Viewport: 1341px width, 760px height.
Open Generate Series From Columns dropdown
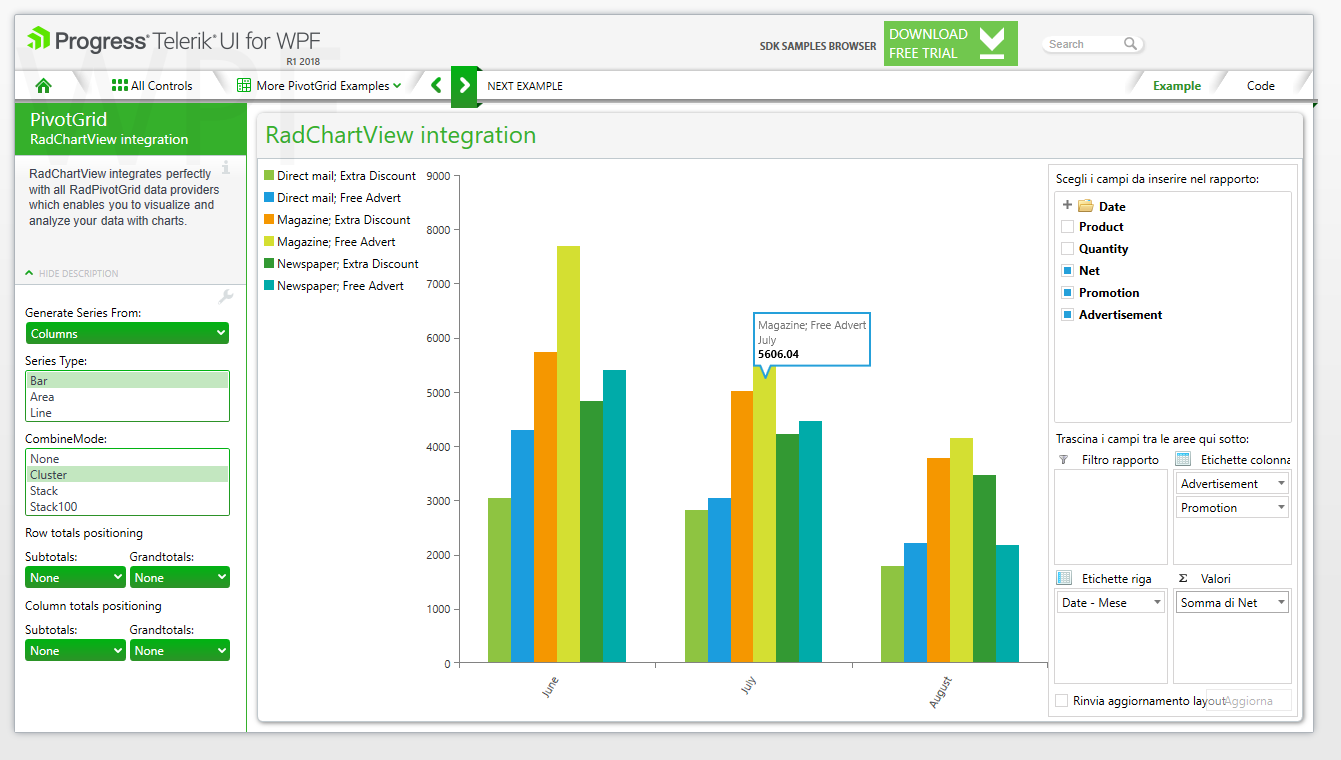point(127,333)
